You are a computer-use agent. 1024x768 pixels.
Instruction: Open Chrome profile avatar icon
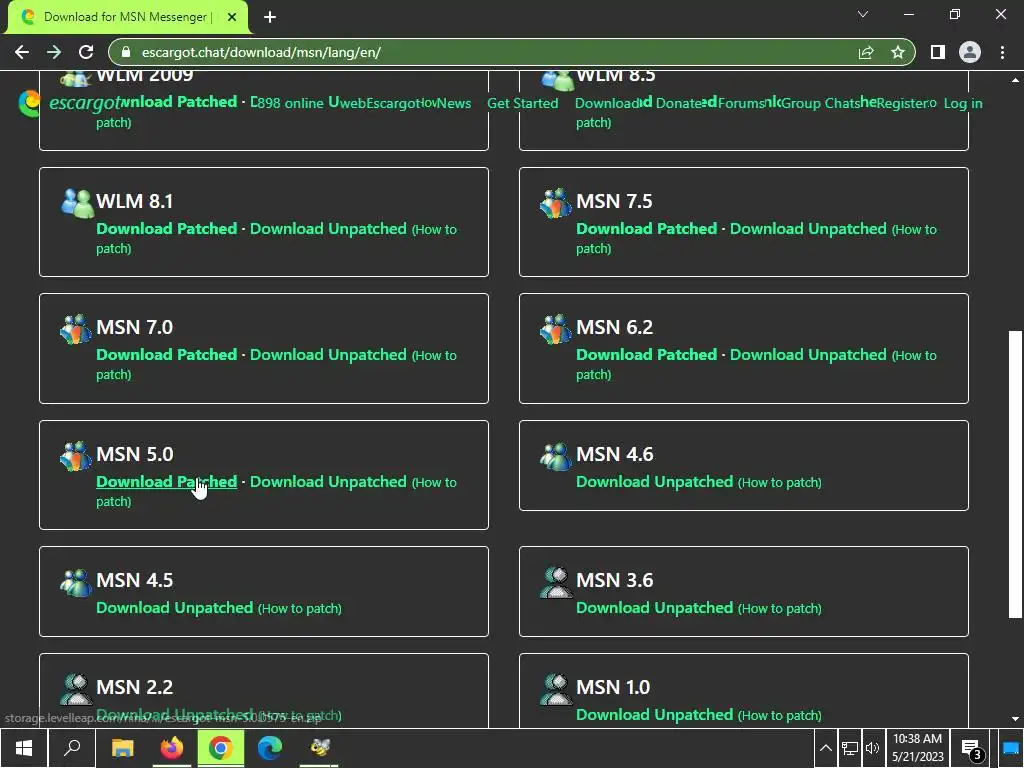click(x=970, y=52)
